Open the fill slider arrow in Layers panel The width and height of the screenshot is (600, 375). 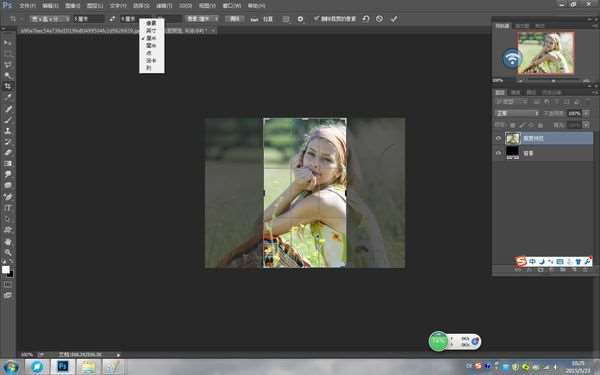tap(586, 125)
